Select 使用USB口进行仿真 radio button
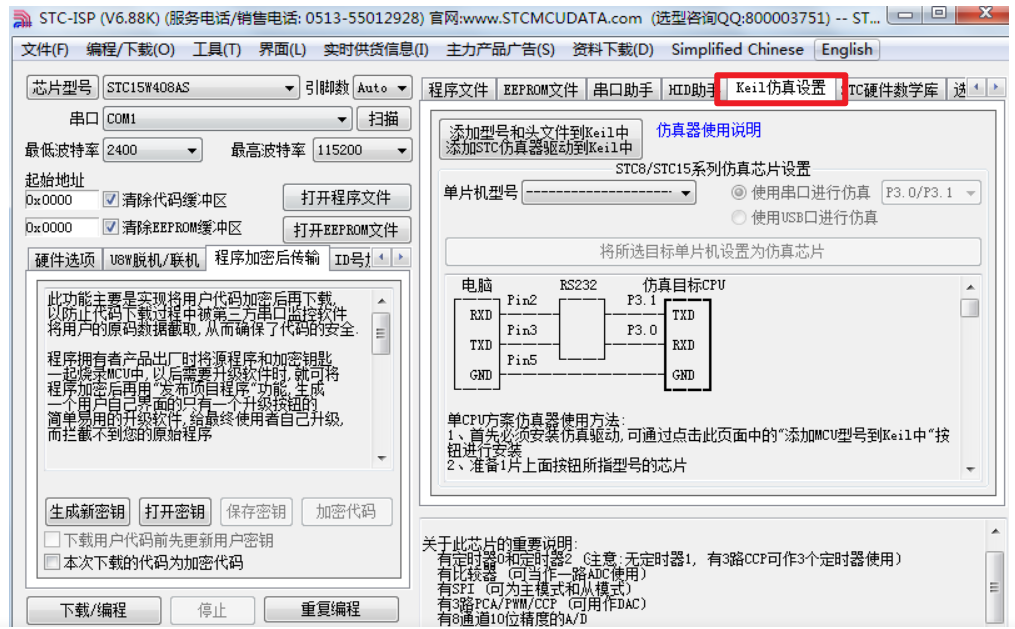The height and width of the screenshot is (629, 1015). click(738, 217)
